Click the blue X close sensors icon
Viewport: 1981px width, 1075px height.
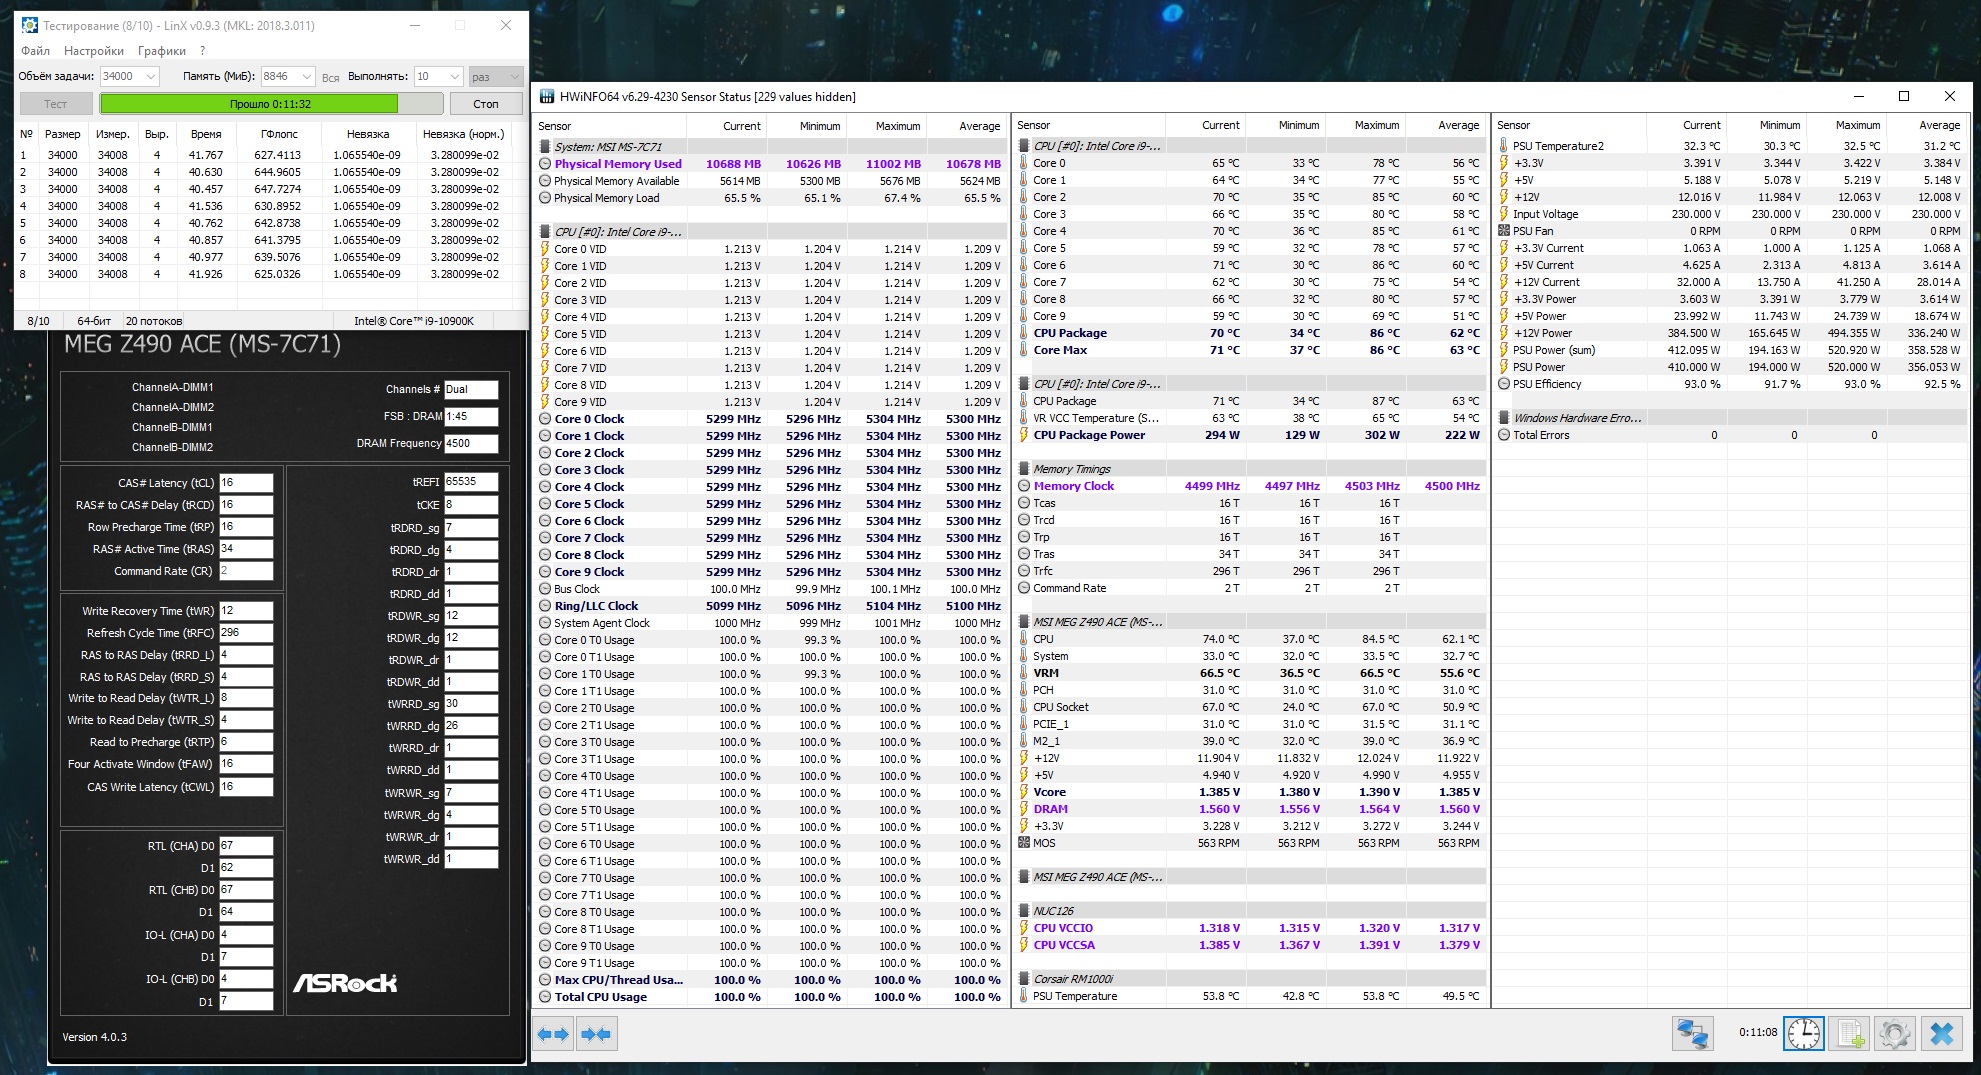[1941, 1033]
